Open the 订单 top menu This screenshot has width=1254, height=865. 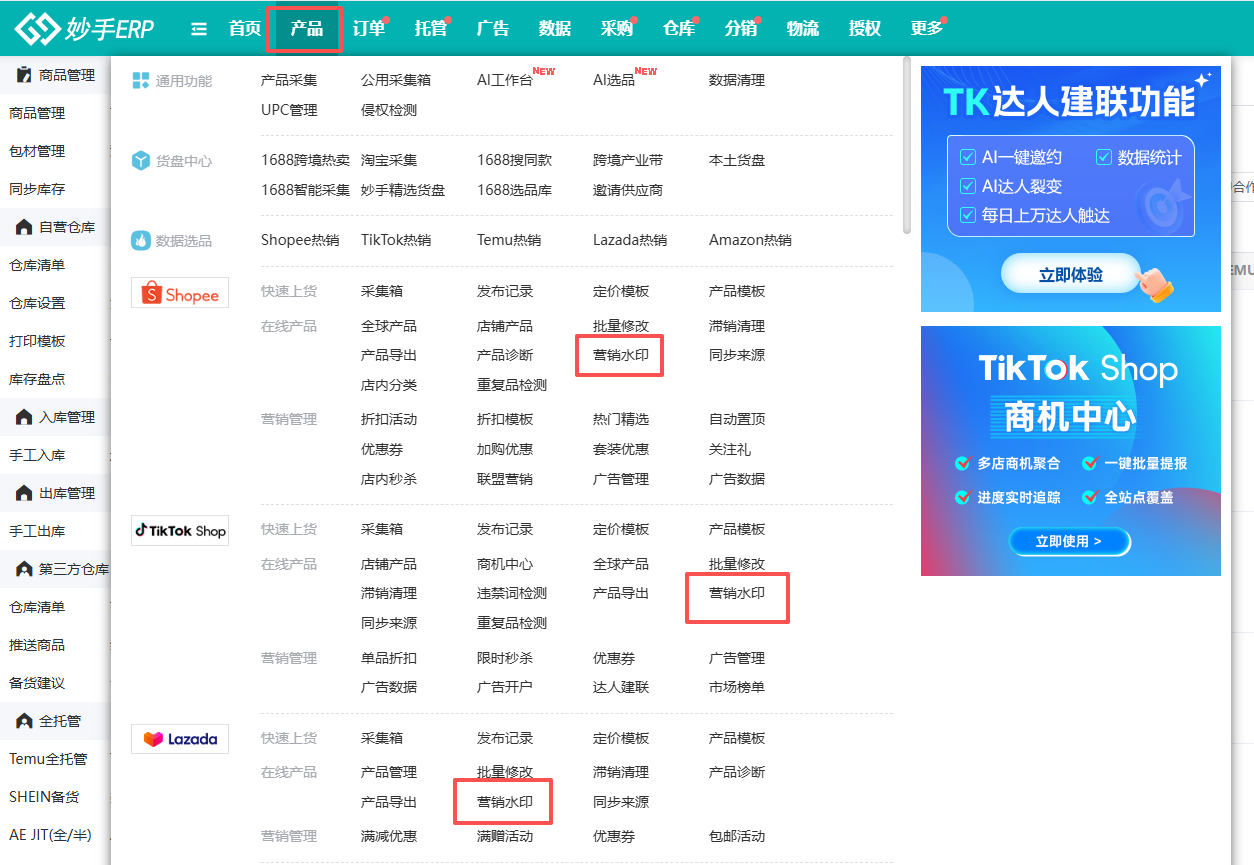point(369,29)
